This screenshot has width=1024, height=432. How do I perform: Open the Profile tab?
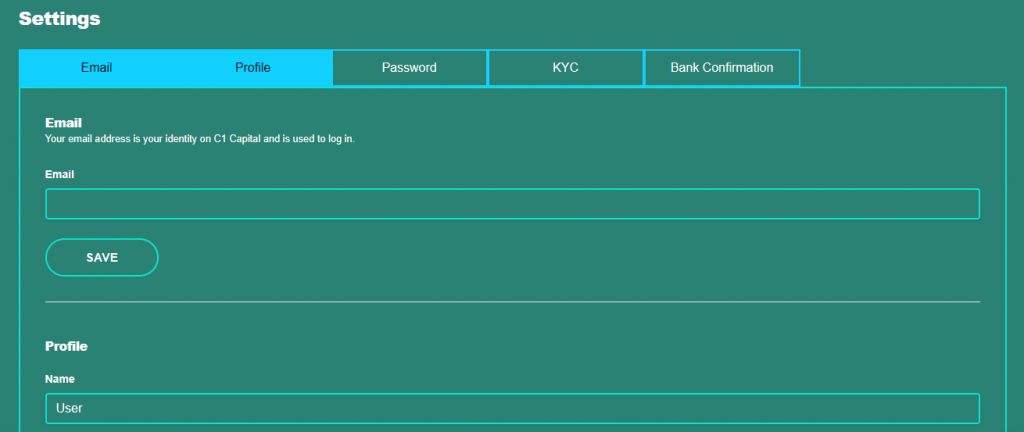pyautogui.click(x=253, y=68)
